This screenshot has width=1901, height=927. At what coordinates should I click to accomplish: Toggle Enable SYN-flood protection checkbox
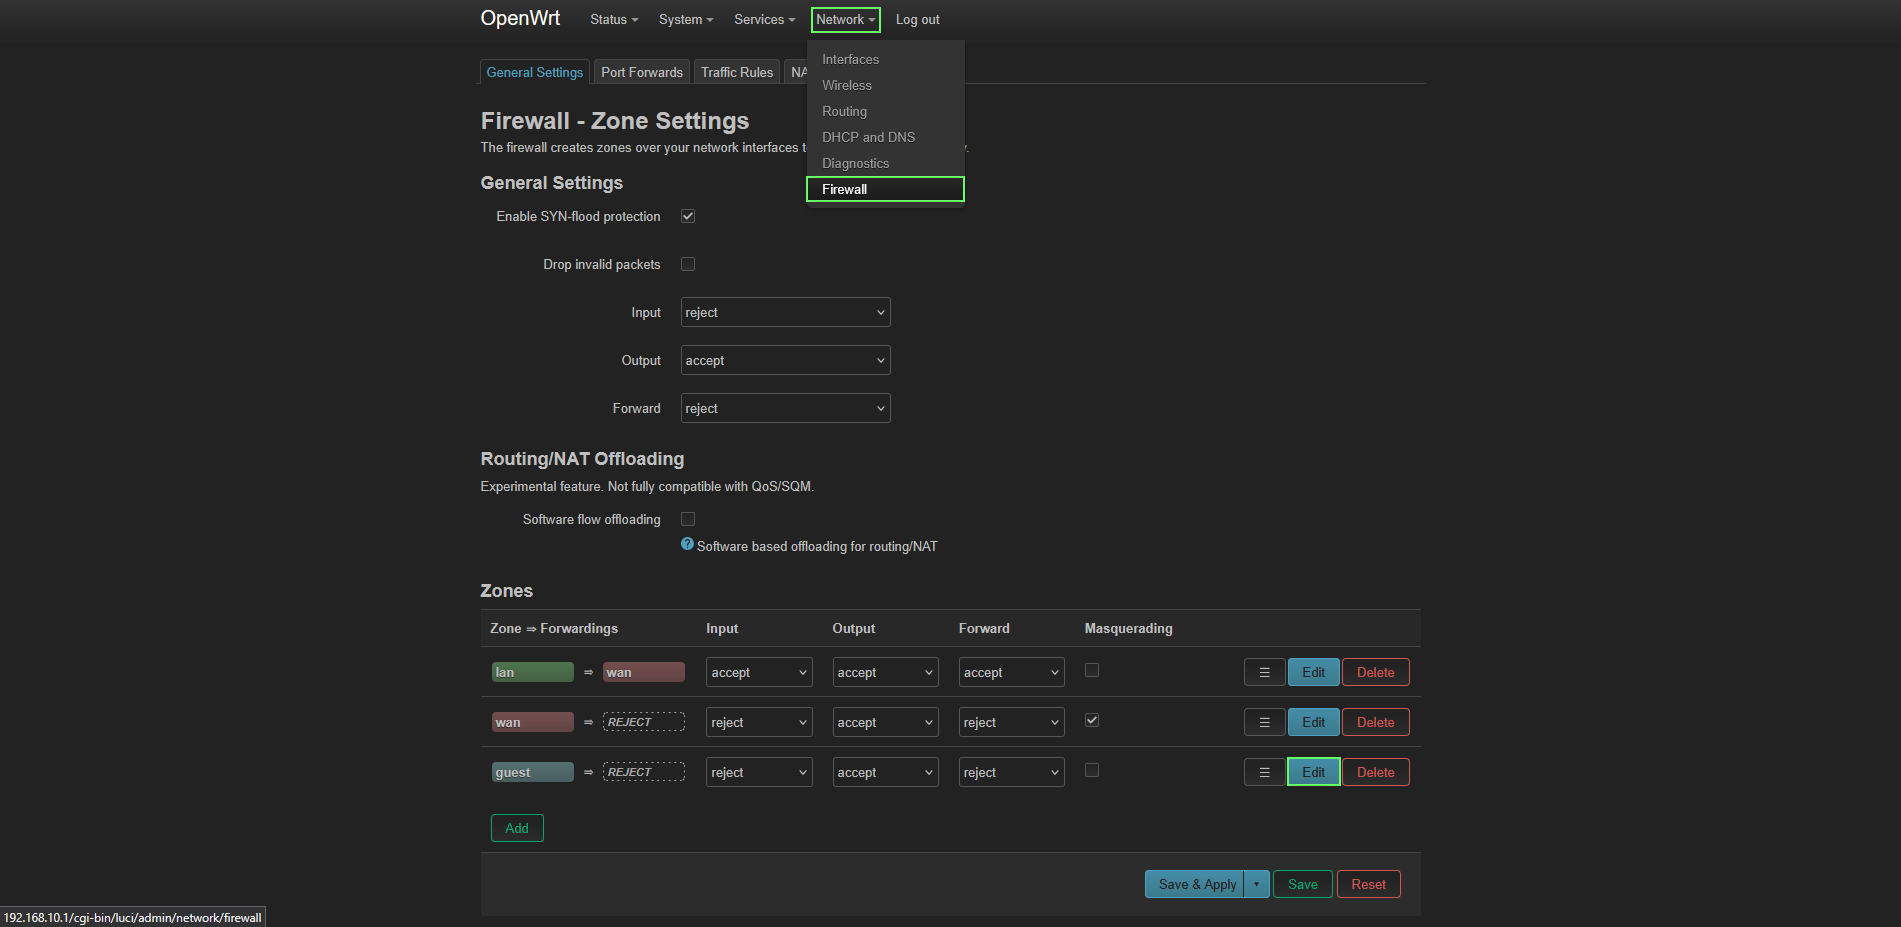click(x=688, y=216)
